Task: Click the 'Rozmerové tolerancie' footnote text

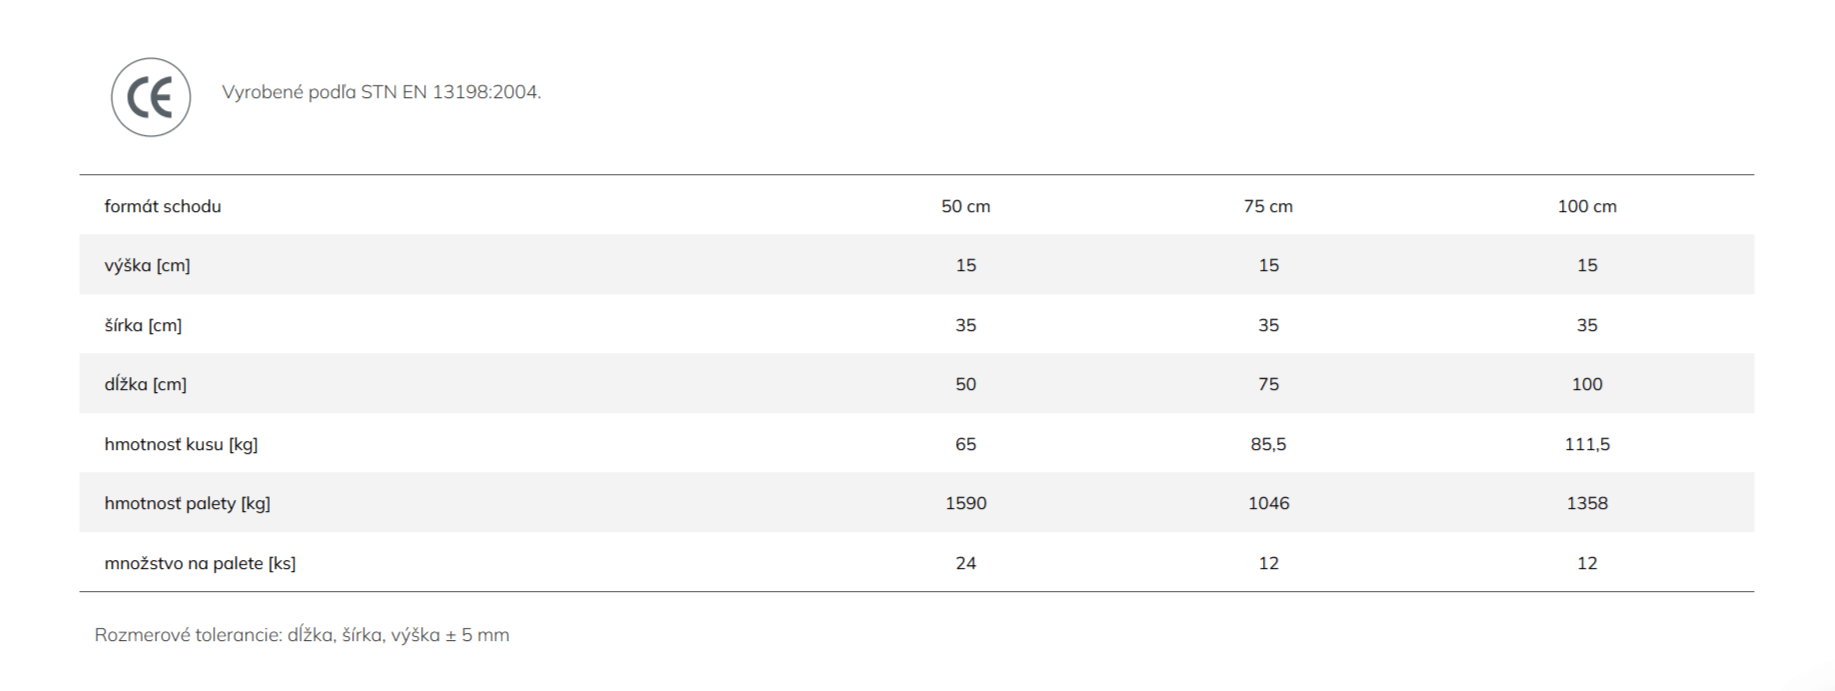Action: [302, 635]
